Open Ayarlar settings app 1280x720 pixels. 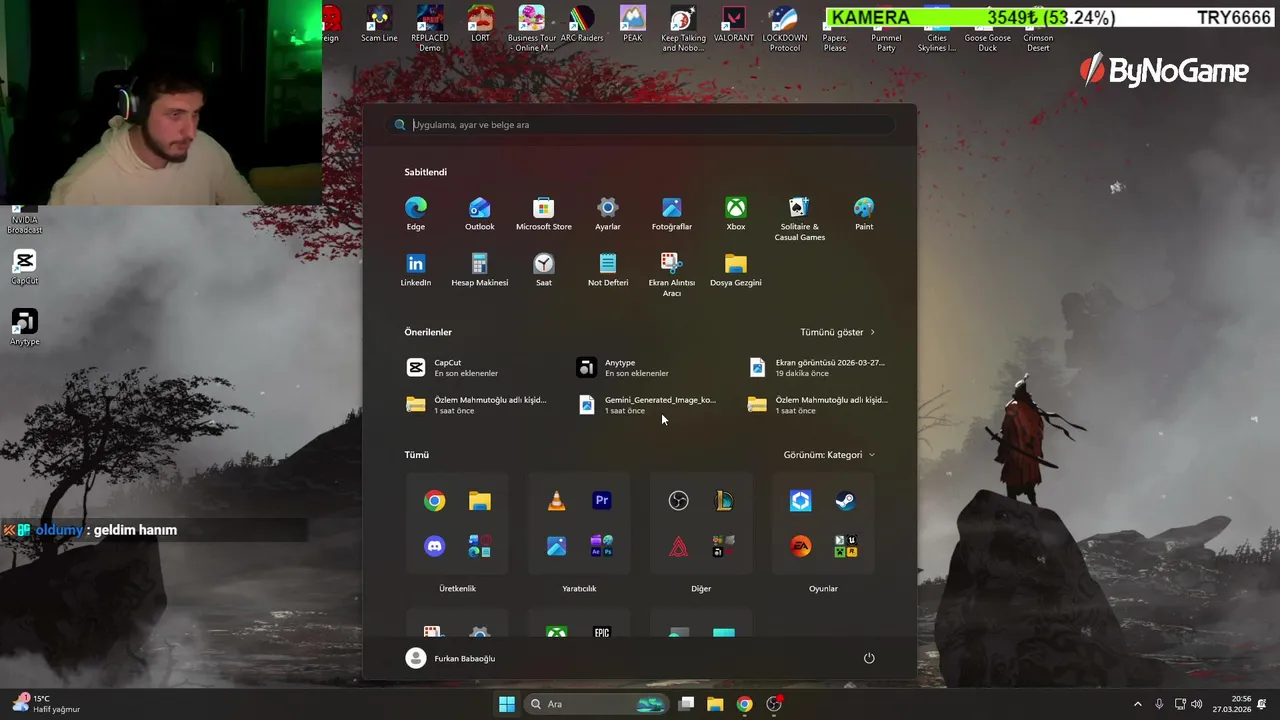click(x=607, y=213)
